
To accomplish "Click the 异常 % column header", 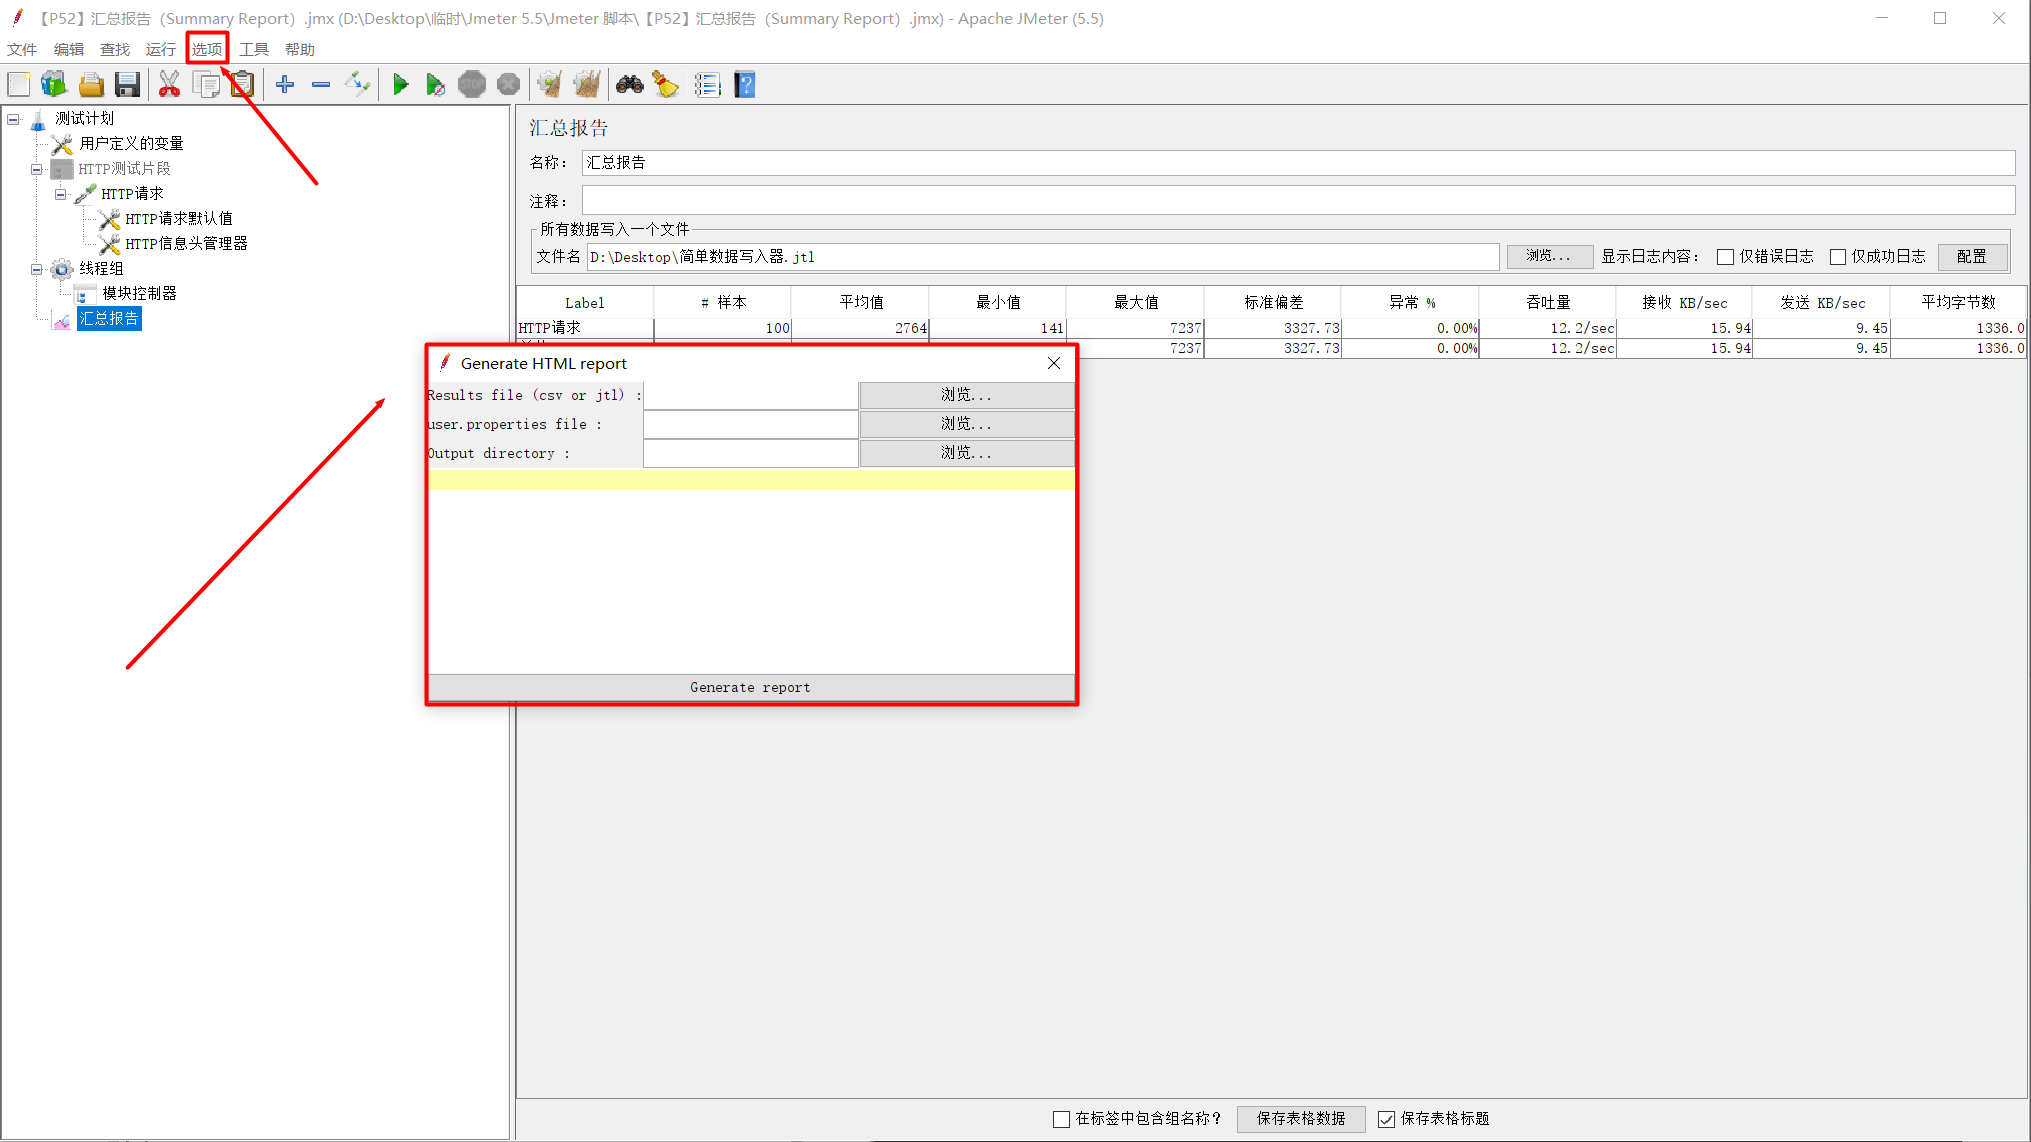I will [1410, 302].
